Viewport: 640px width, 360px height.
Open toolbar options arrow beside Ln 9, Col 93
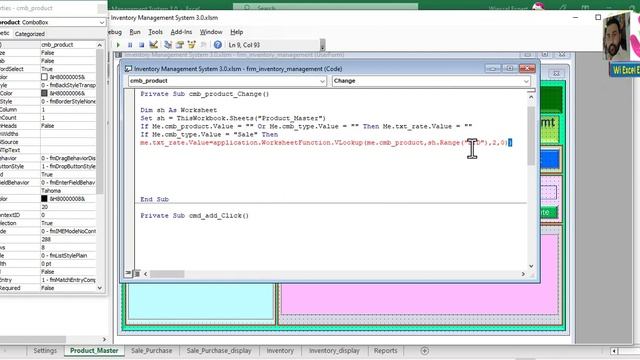coord(322,45)
